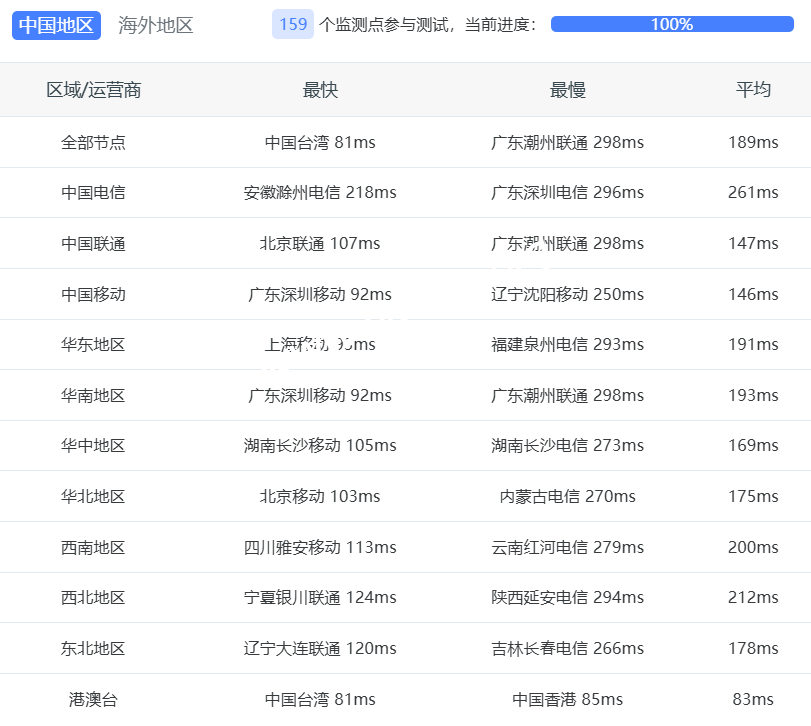Select the 中国电信 row label

tap(93, 193)
